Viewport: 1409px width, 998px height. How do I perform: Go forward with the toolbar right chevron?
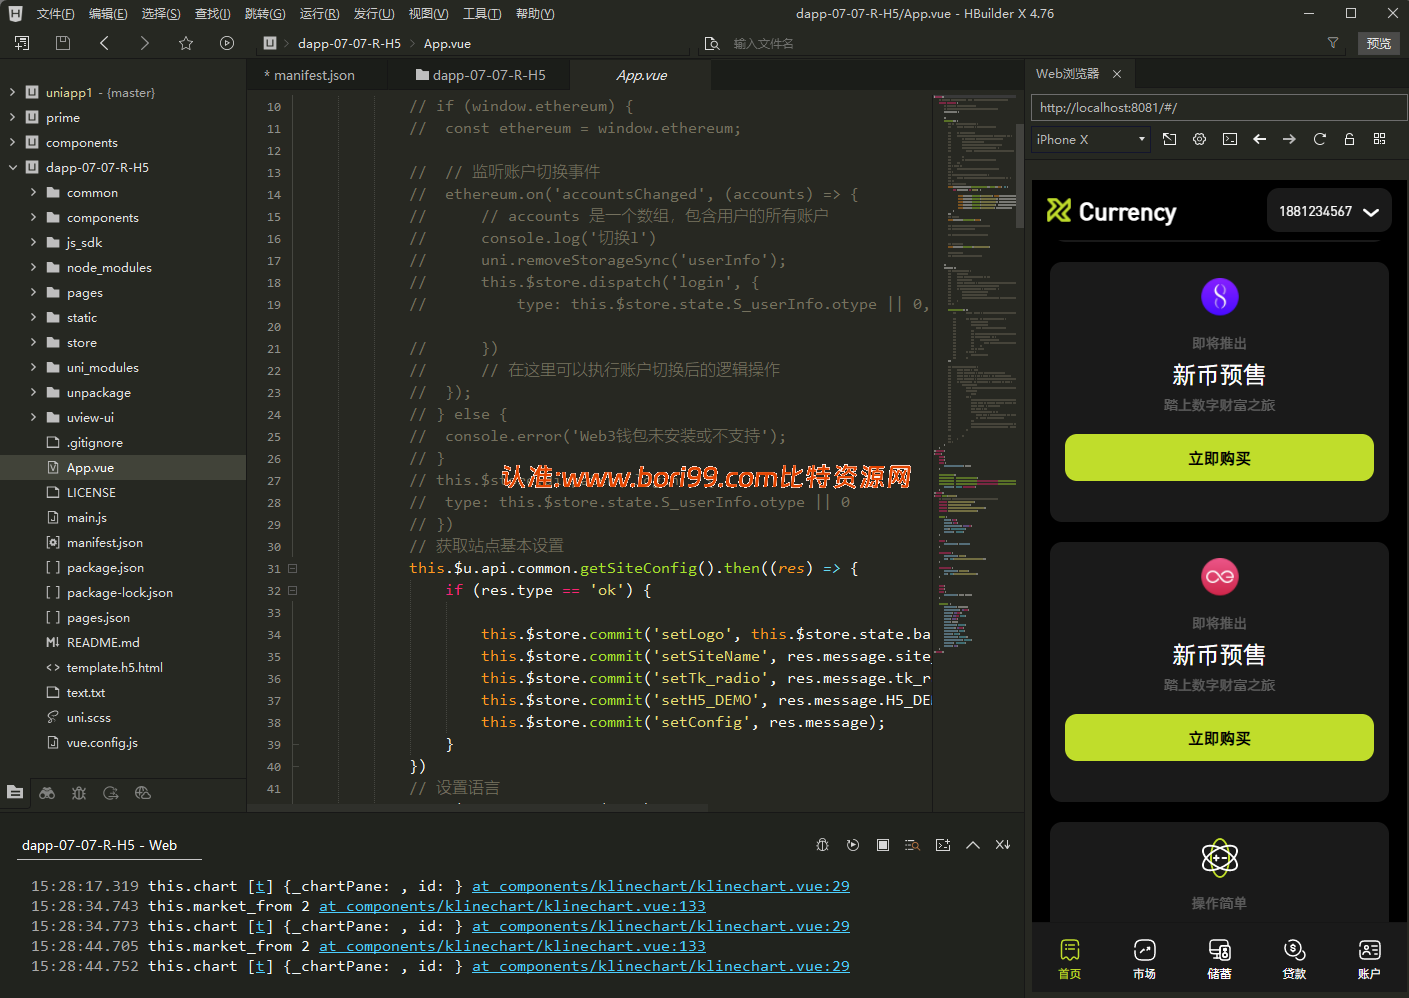point(145,43)
